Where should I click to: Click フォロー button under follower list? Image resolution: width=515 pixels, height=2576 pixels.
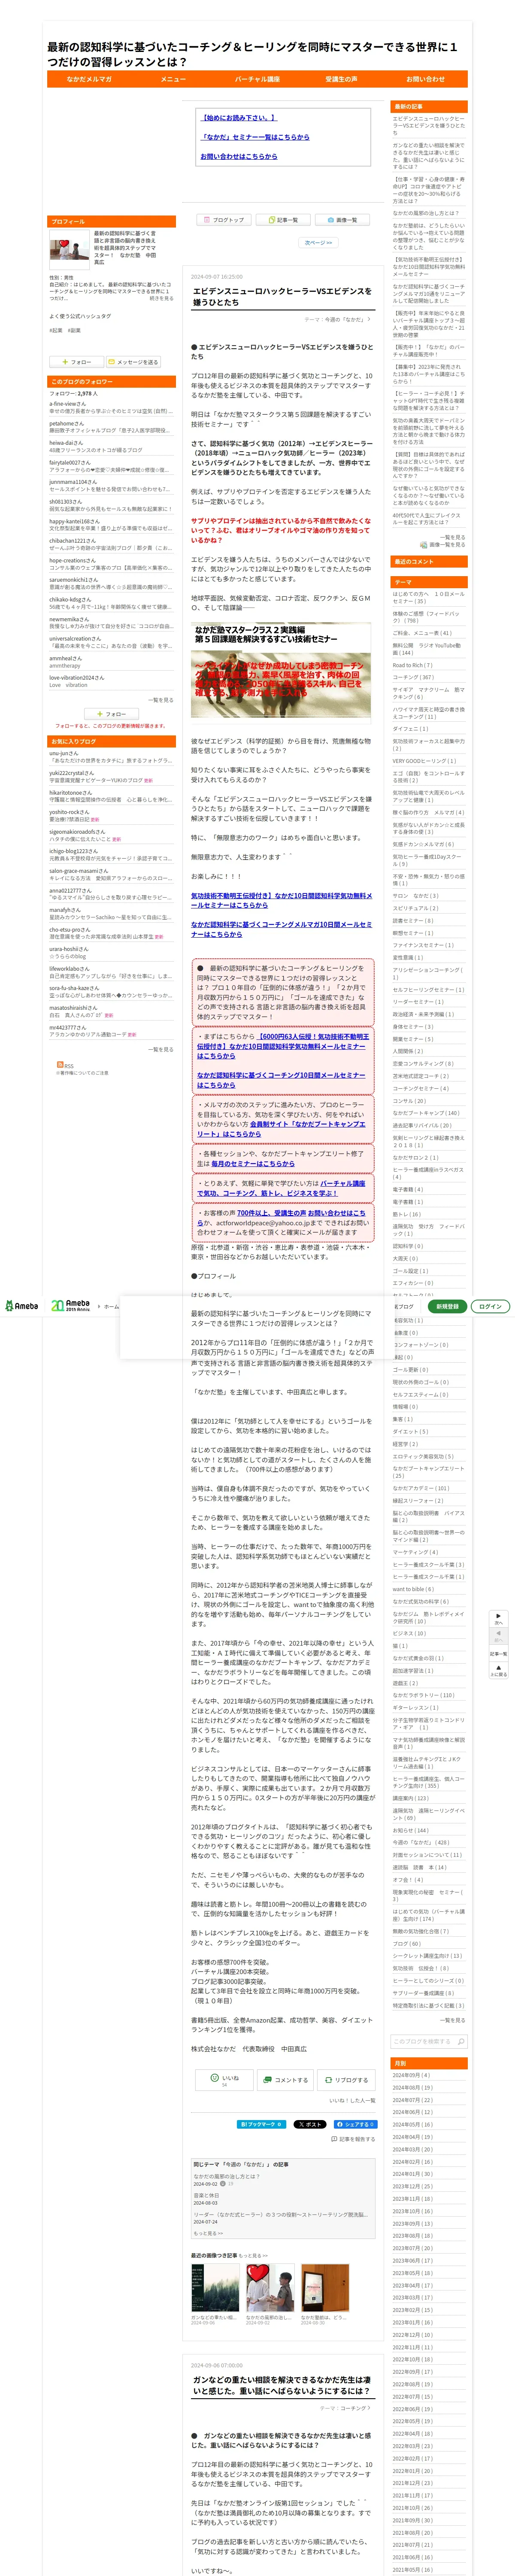[x=111, y=714]
